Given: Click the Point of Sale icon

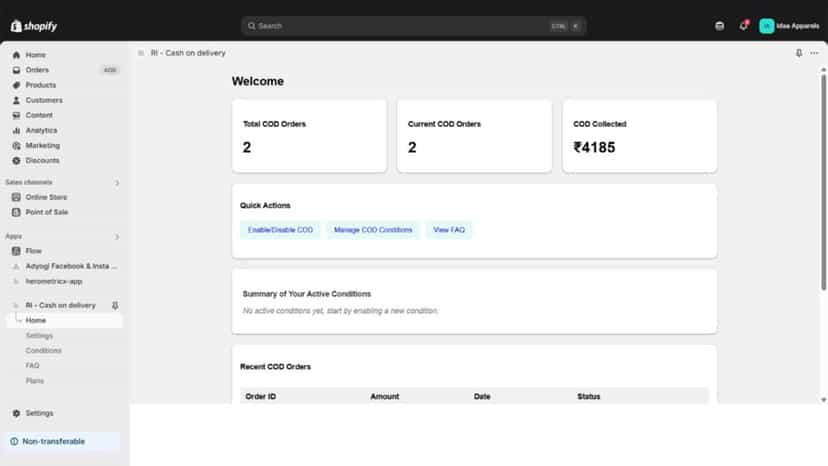Looking at the screenshot, I should [16, 212].
